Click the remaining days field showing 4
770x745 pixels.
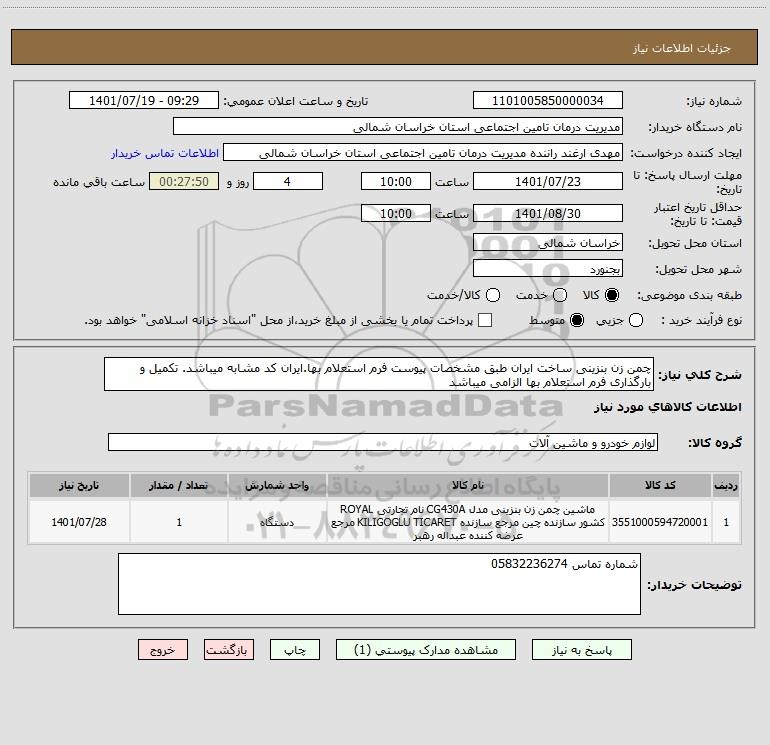288,181
